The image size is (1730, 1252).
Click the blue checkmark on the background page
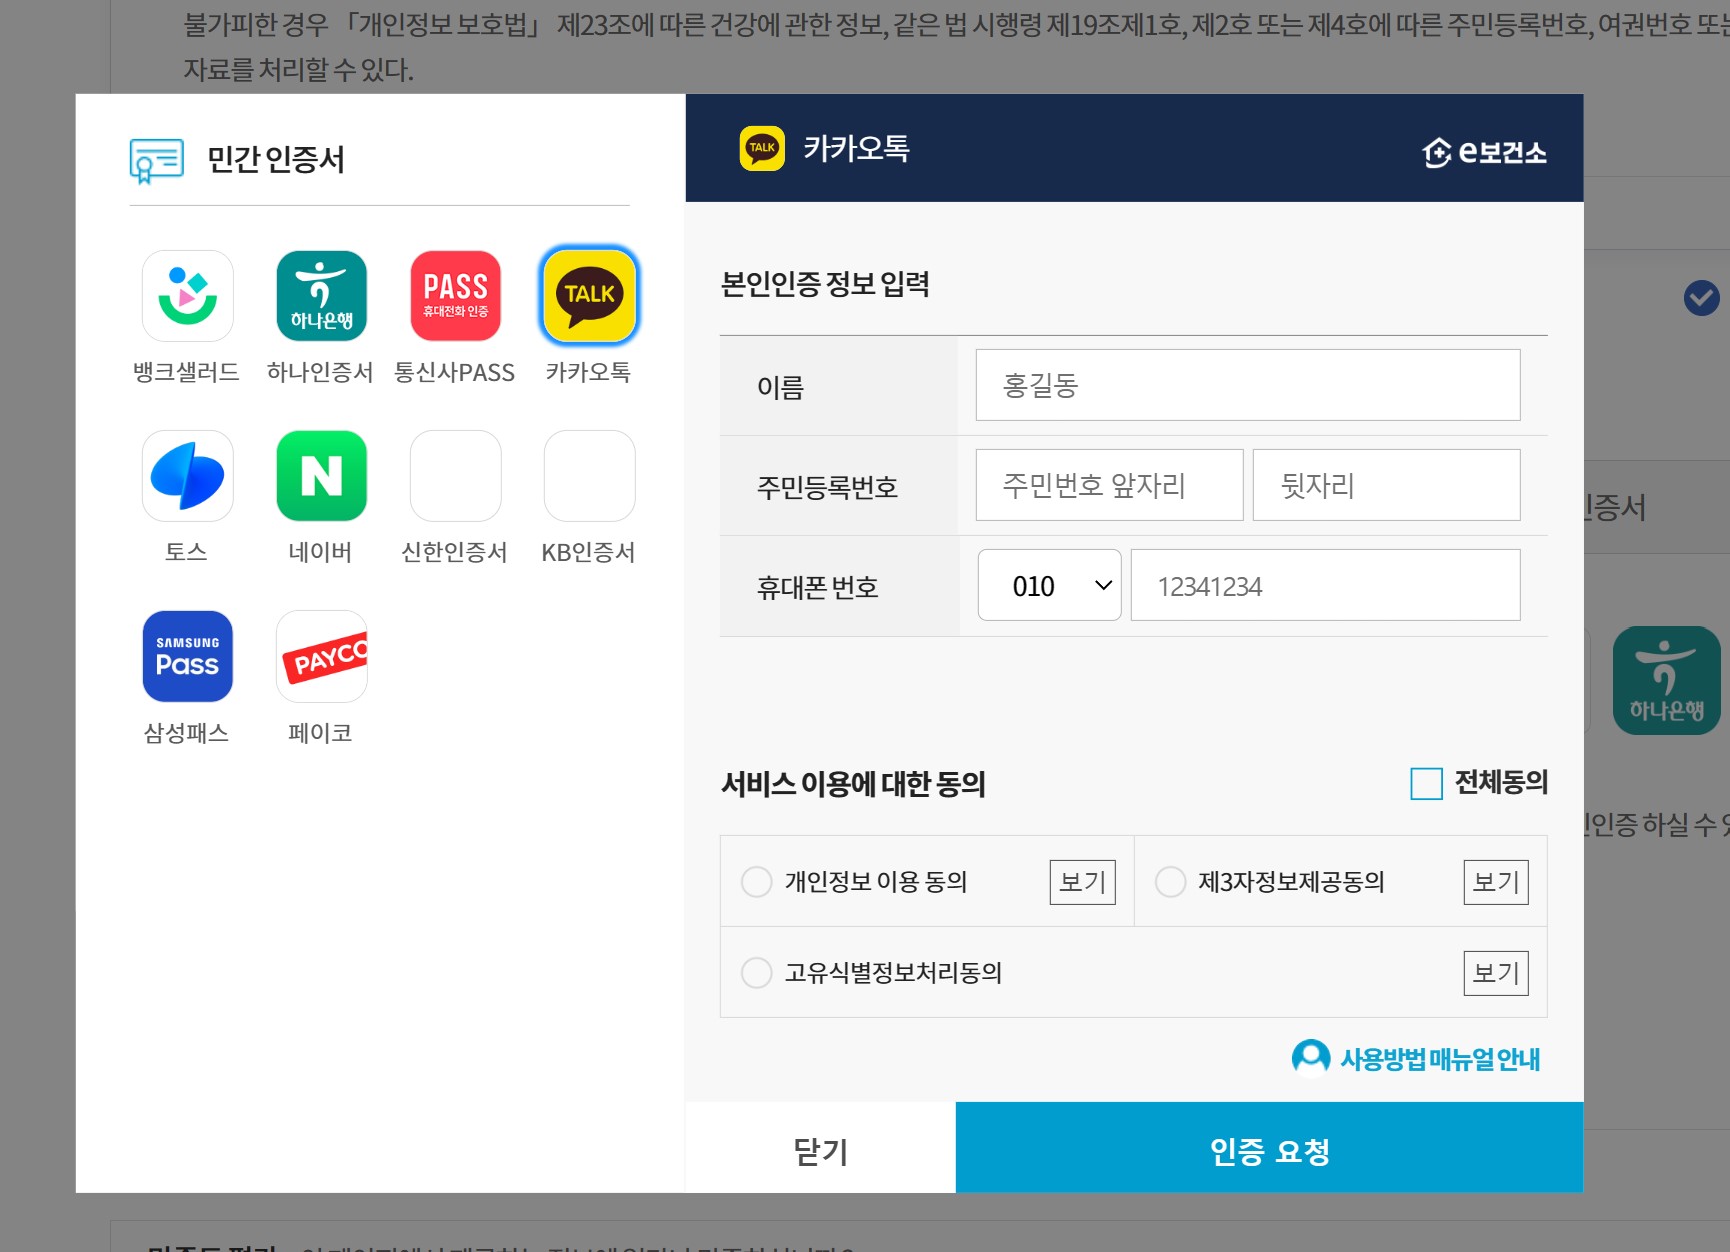[x=1701, y=298]
